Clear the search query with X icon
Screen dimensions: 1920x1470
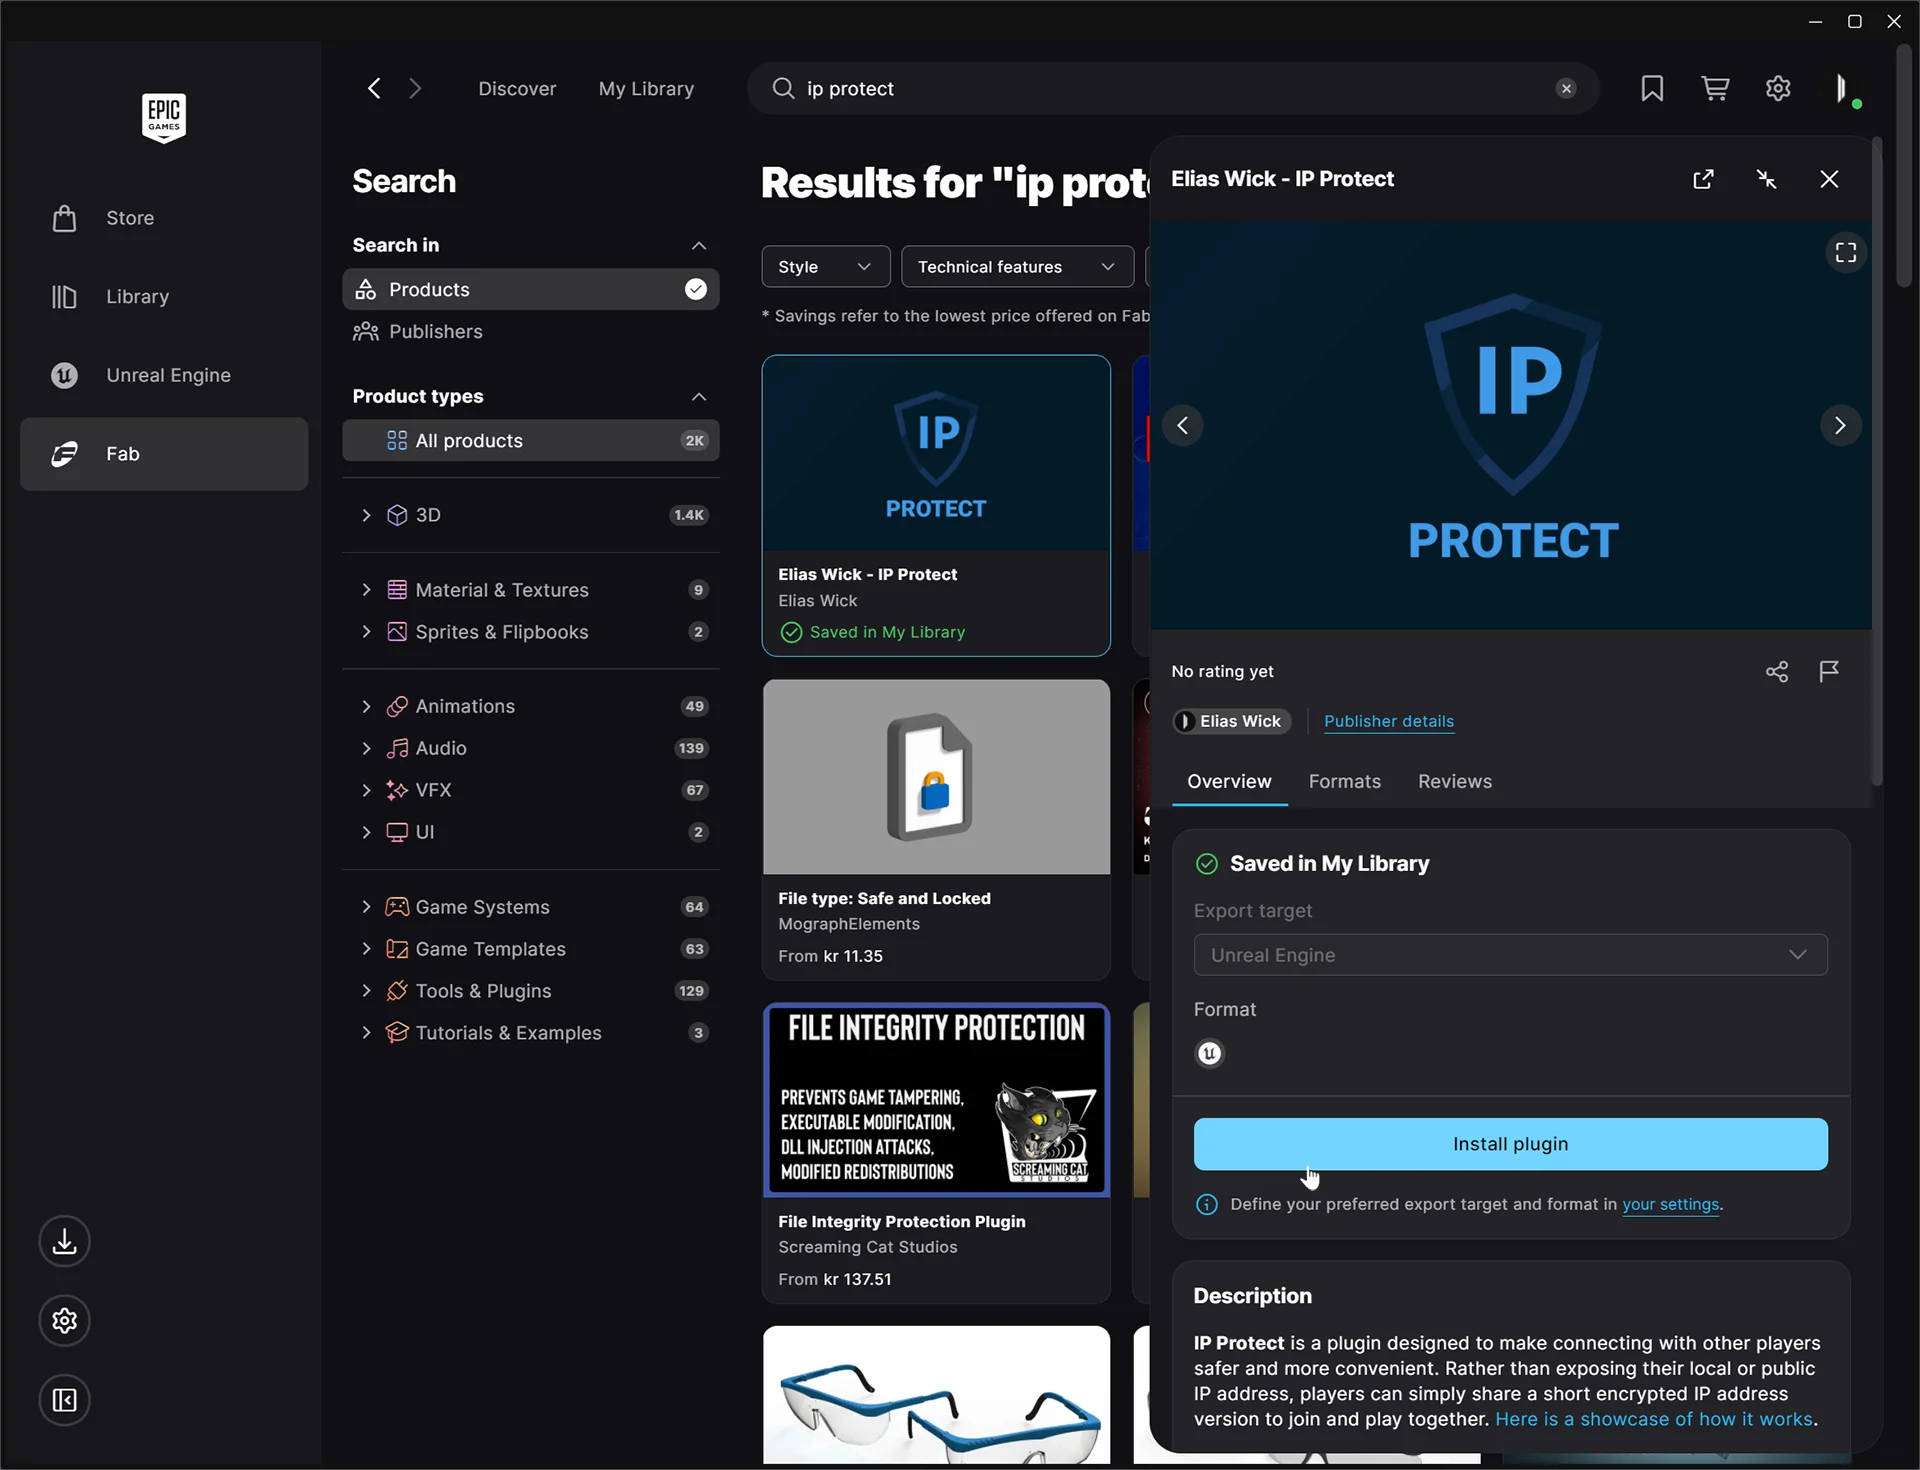point(1566,89)
